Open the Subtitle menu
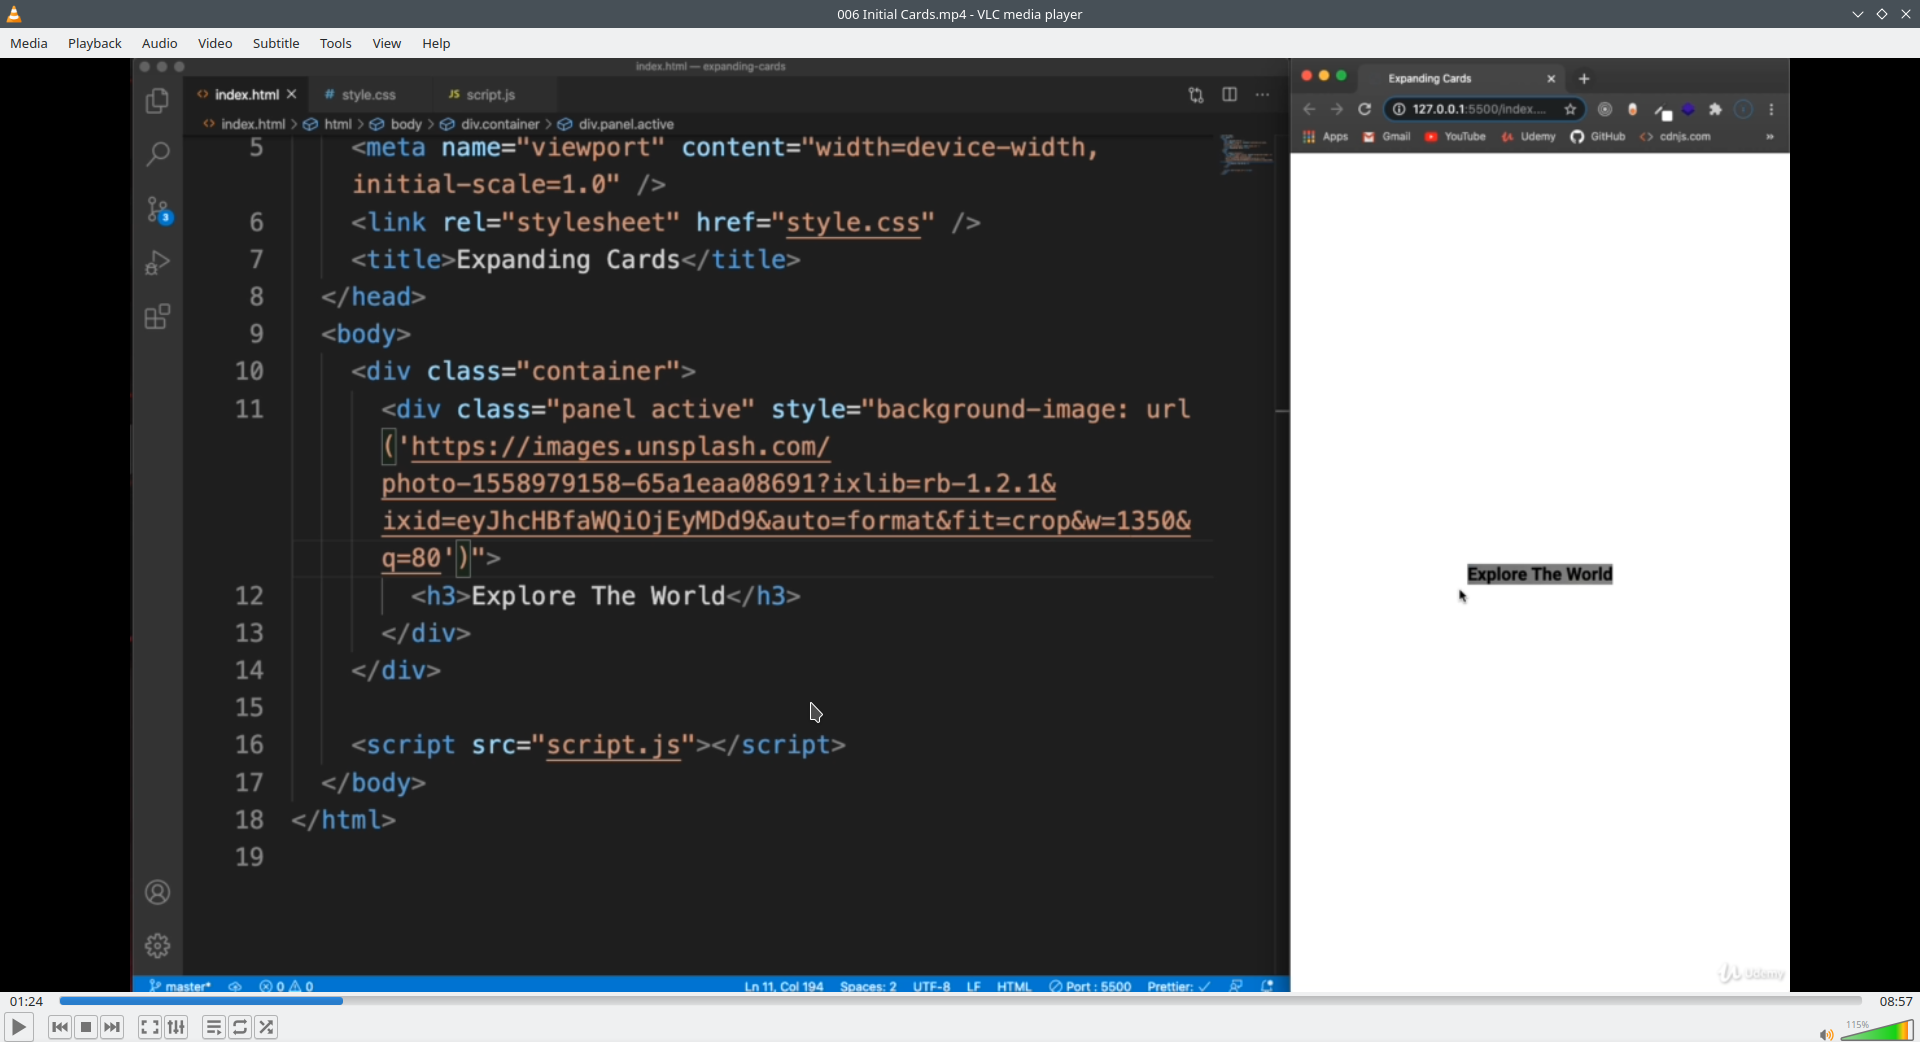This screenshot has height=1042, width=1920. (x=276, y=43)
